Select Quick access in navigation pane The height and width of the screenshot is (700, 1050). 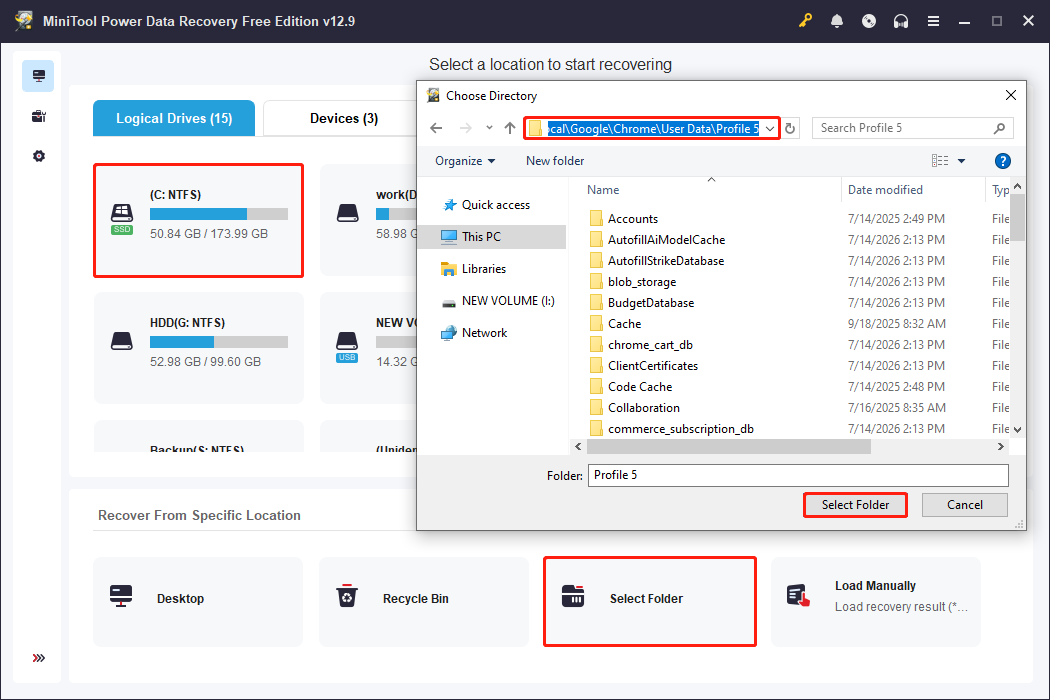pos(495,205)
